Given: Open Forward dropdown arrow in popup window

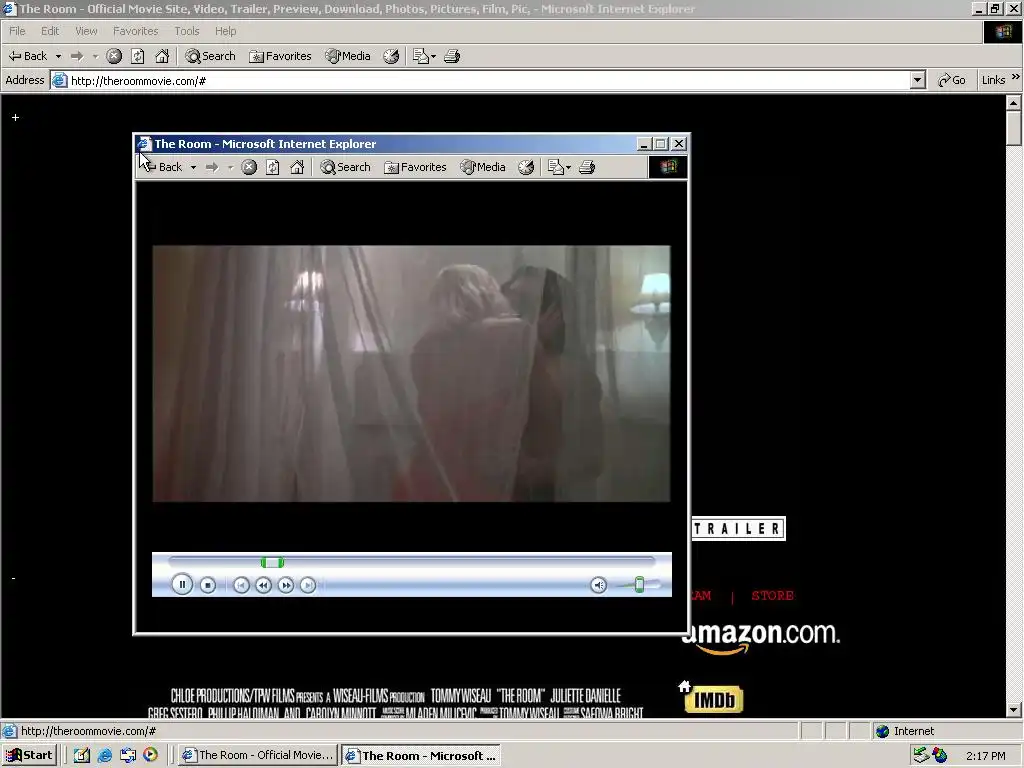Looking at the screenshot, I should pyautogui.click(x=231, y=167).
